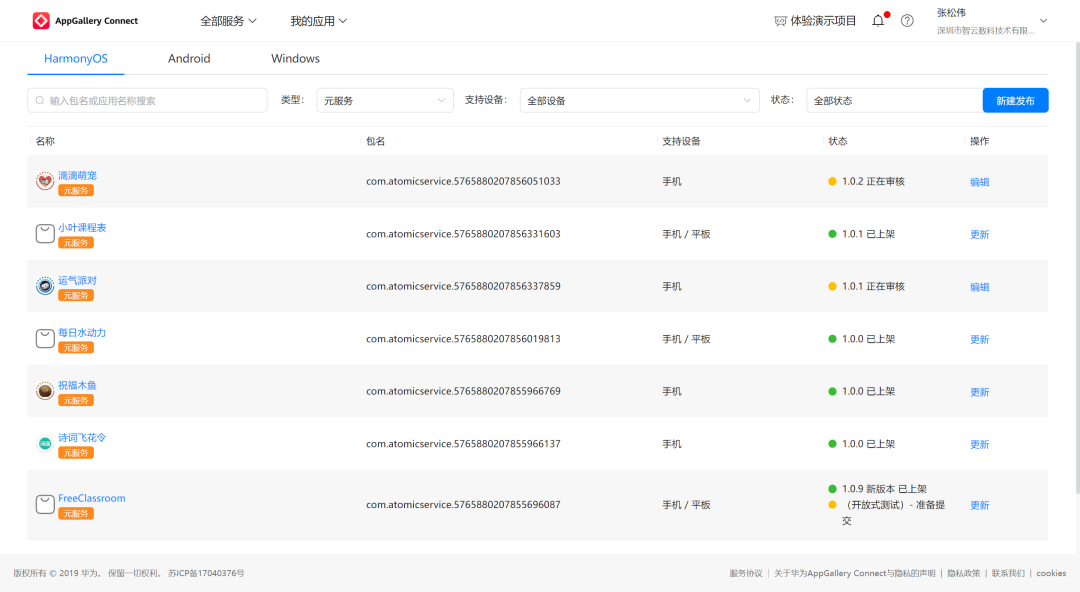
Task: Click the 运气派对 app icon
Action: pos(45,286)
